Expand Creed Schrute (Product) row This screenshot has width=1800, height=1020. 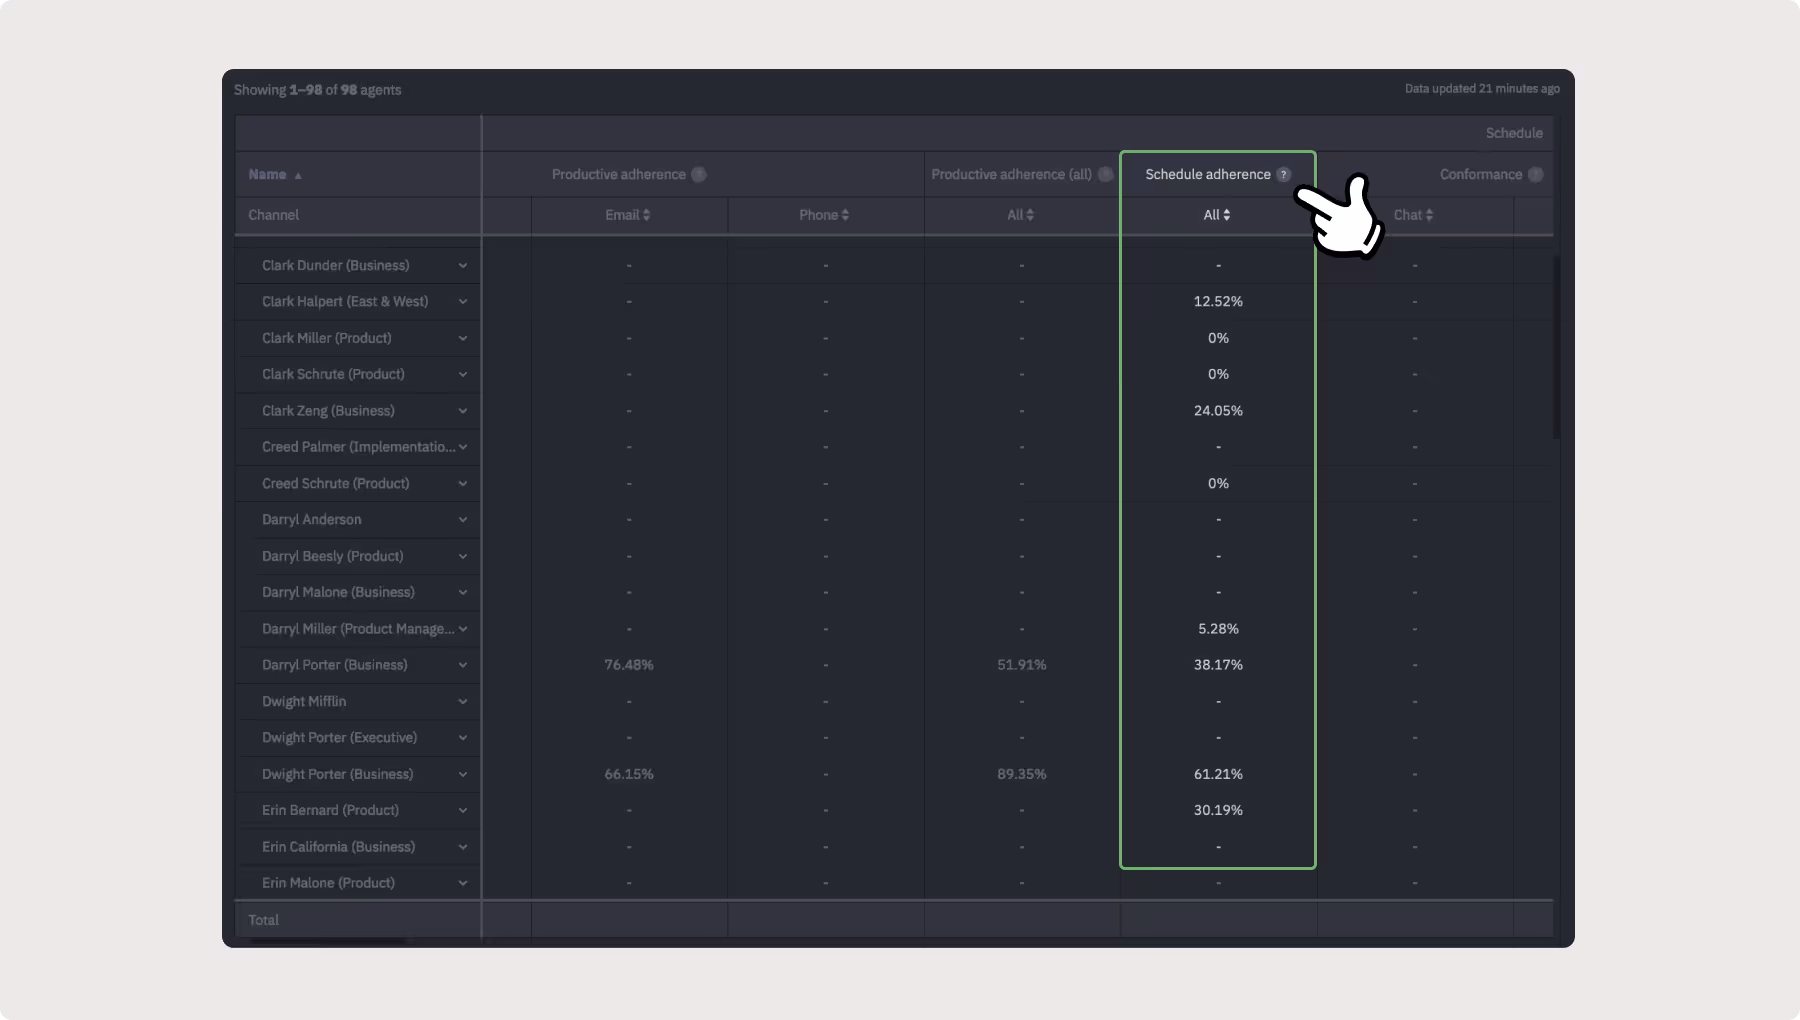(x=463, y=484)
